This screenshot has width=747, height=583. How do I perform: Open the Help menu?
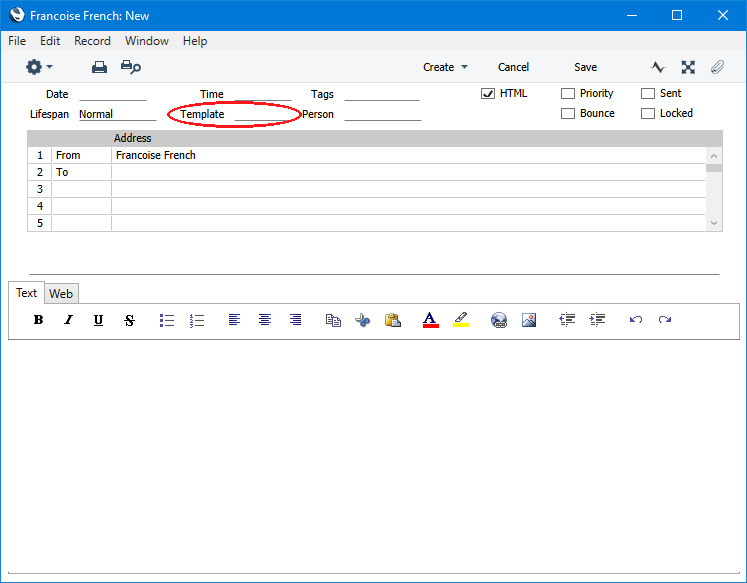[x=195, y=41]
